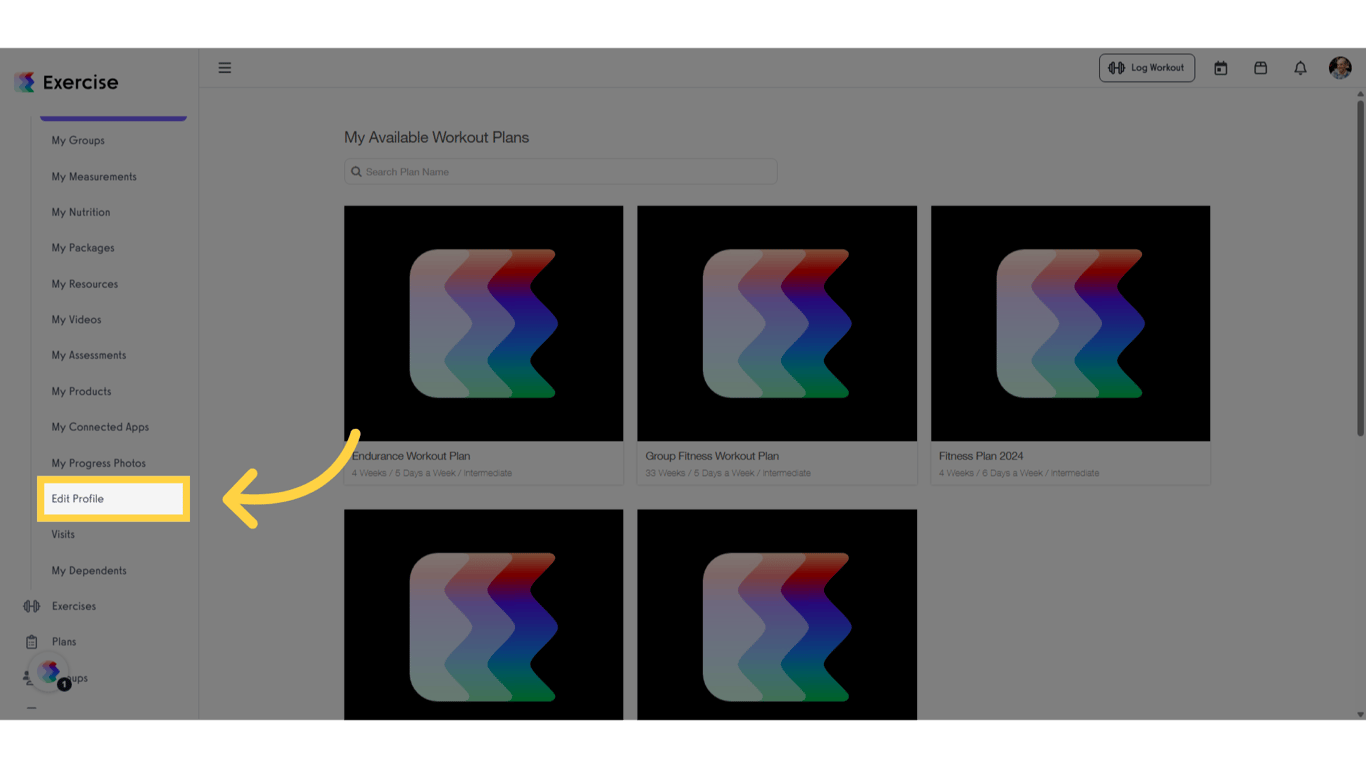The image size is (1366, 768).
Task: Click Edit Profile in the sidebar
Action: [x=113, y=499]
